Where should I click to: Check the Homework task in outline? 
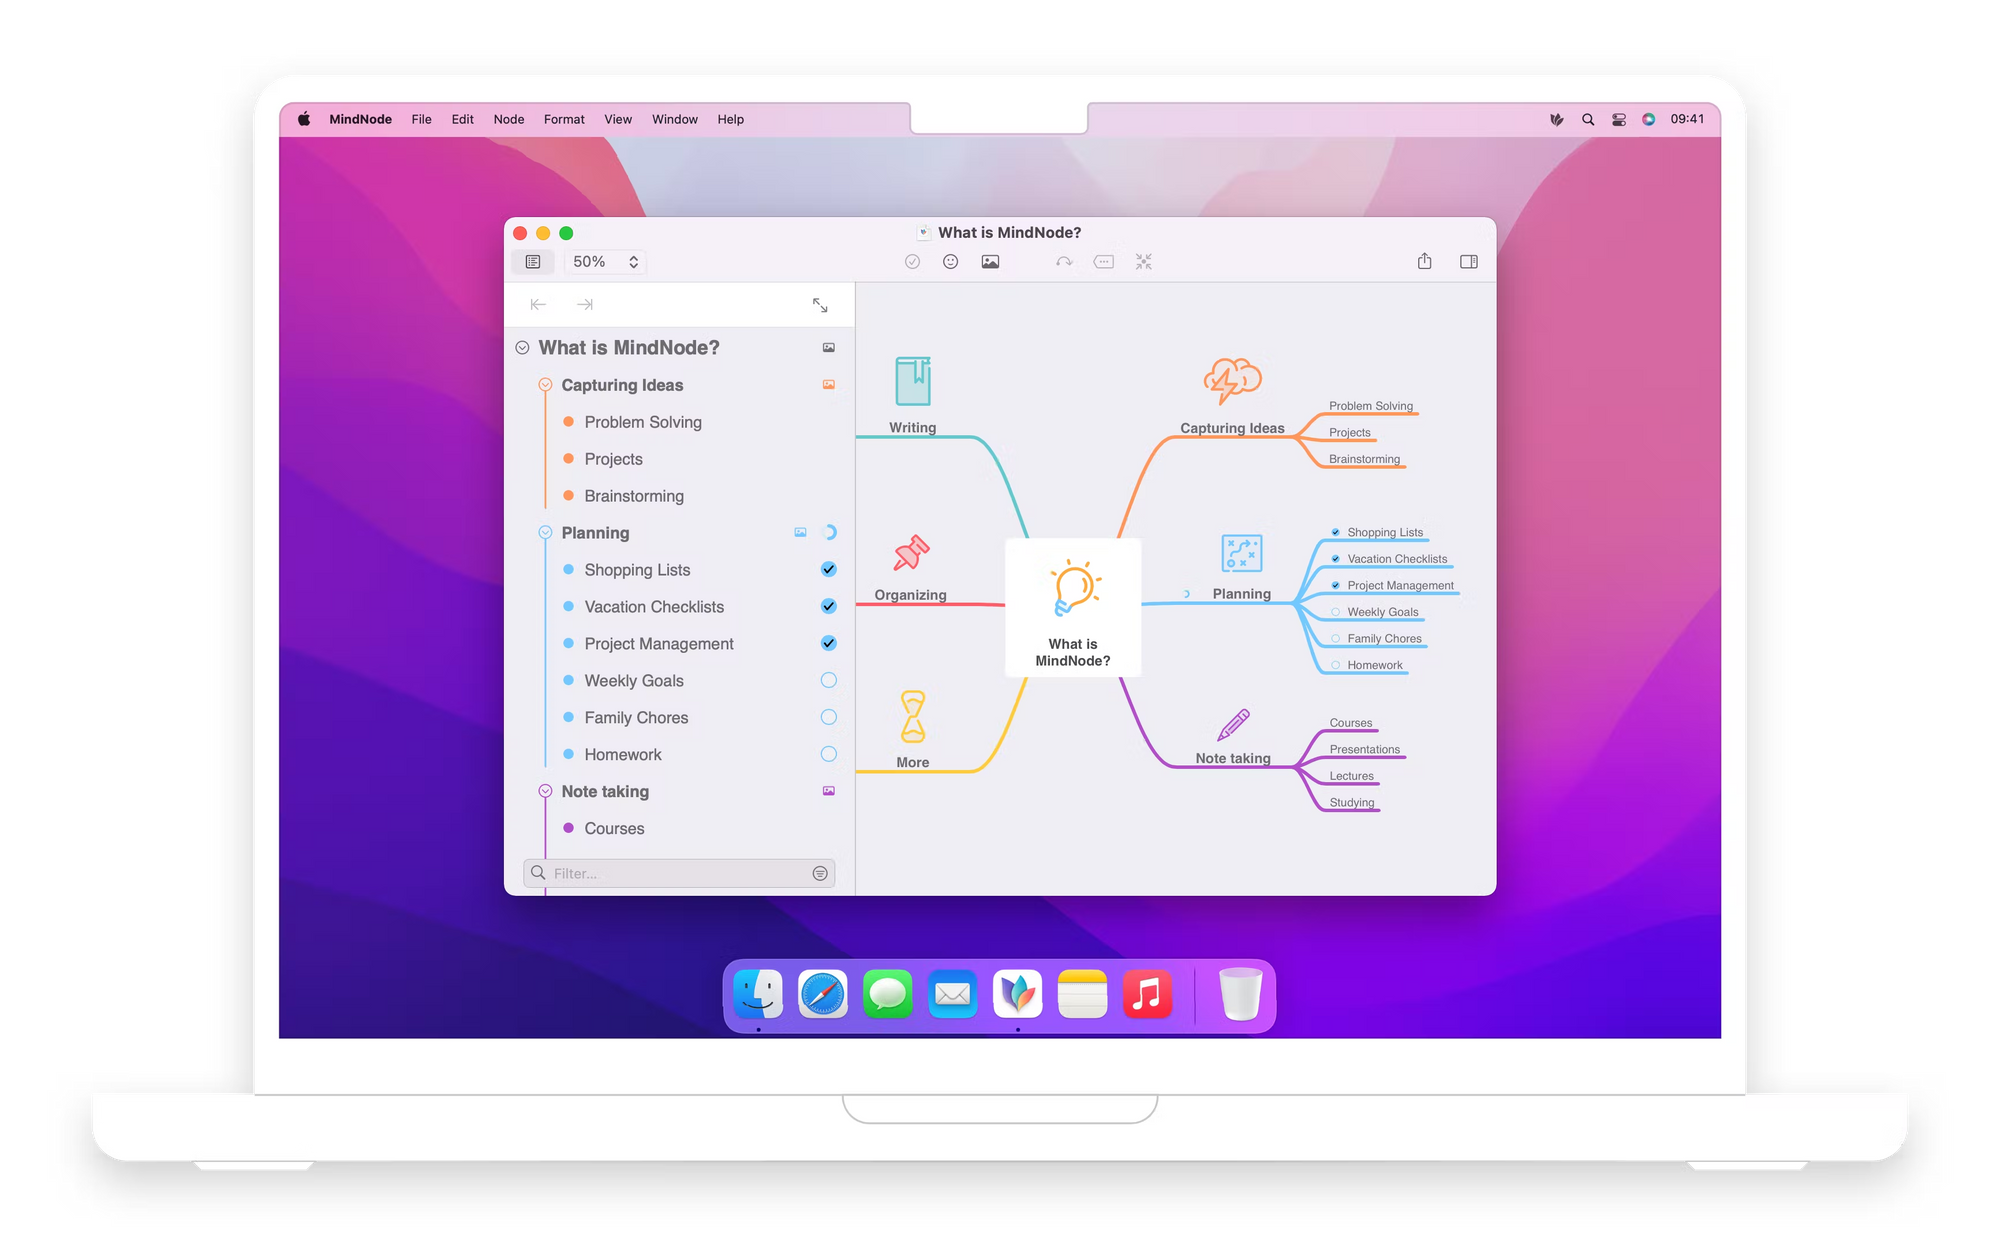point(829,755)
